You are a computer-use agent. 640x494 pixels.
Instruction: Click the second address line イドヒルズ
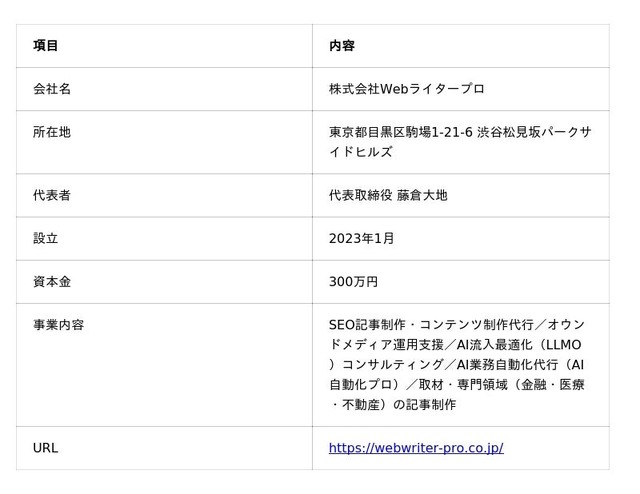pos(361,152)
